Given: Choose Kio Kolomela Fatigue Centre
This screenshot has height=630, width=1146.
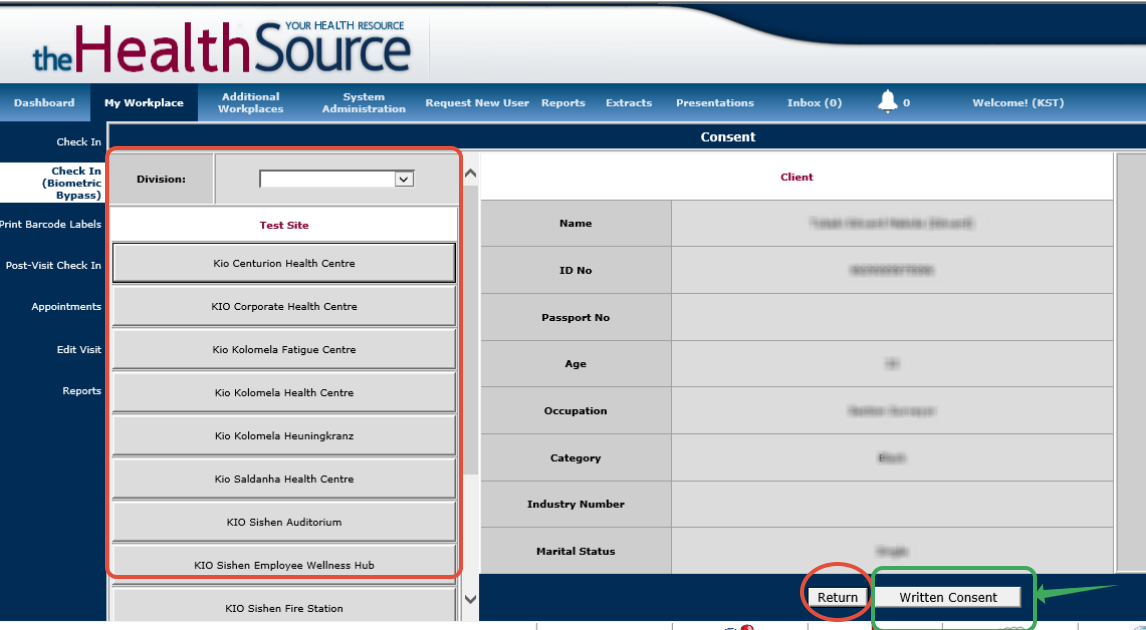Looking at the screenshot, I should 284,349.
